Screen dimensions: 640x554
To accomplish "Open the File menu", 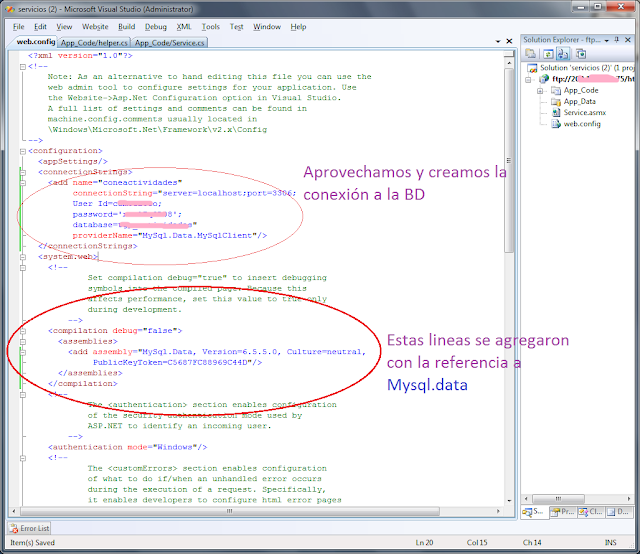I will (18, 27).
